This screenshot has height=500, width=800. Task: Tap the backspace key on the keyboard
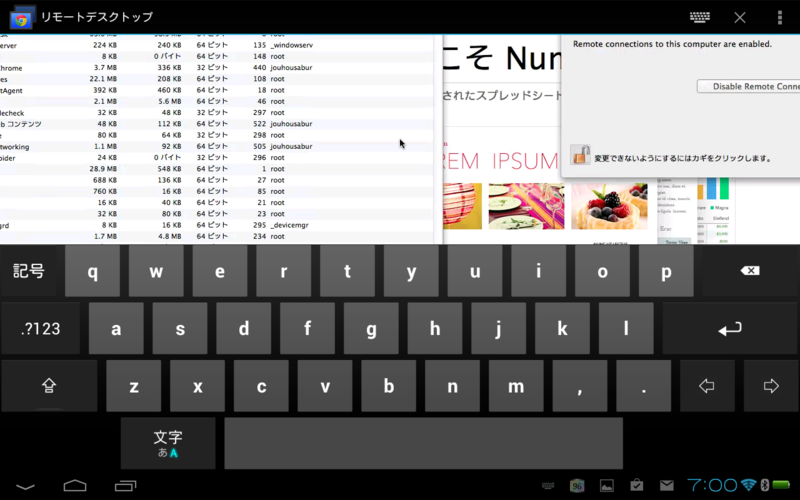tap(750, 271)
